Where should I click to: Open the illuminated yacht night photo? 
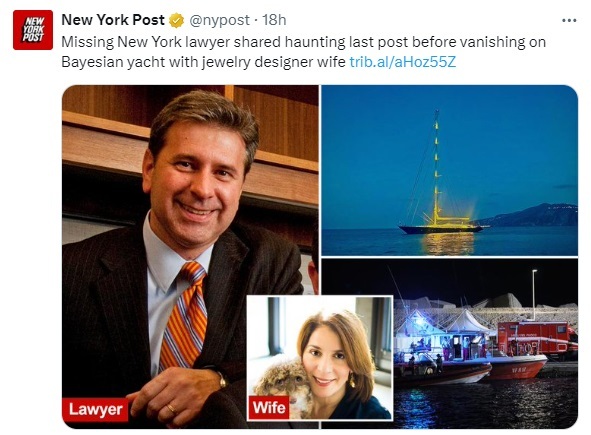(x=449, y=171)
